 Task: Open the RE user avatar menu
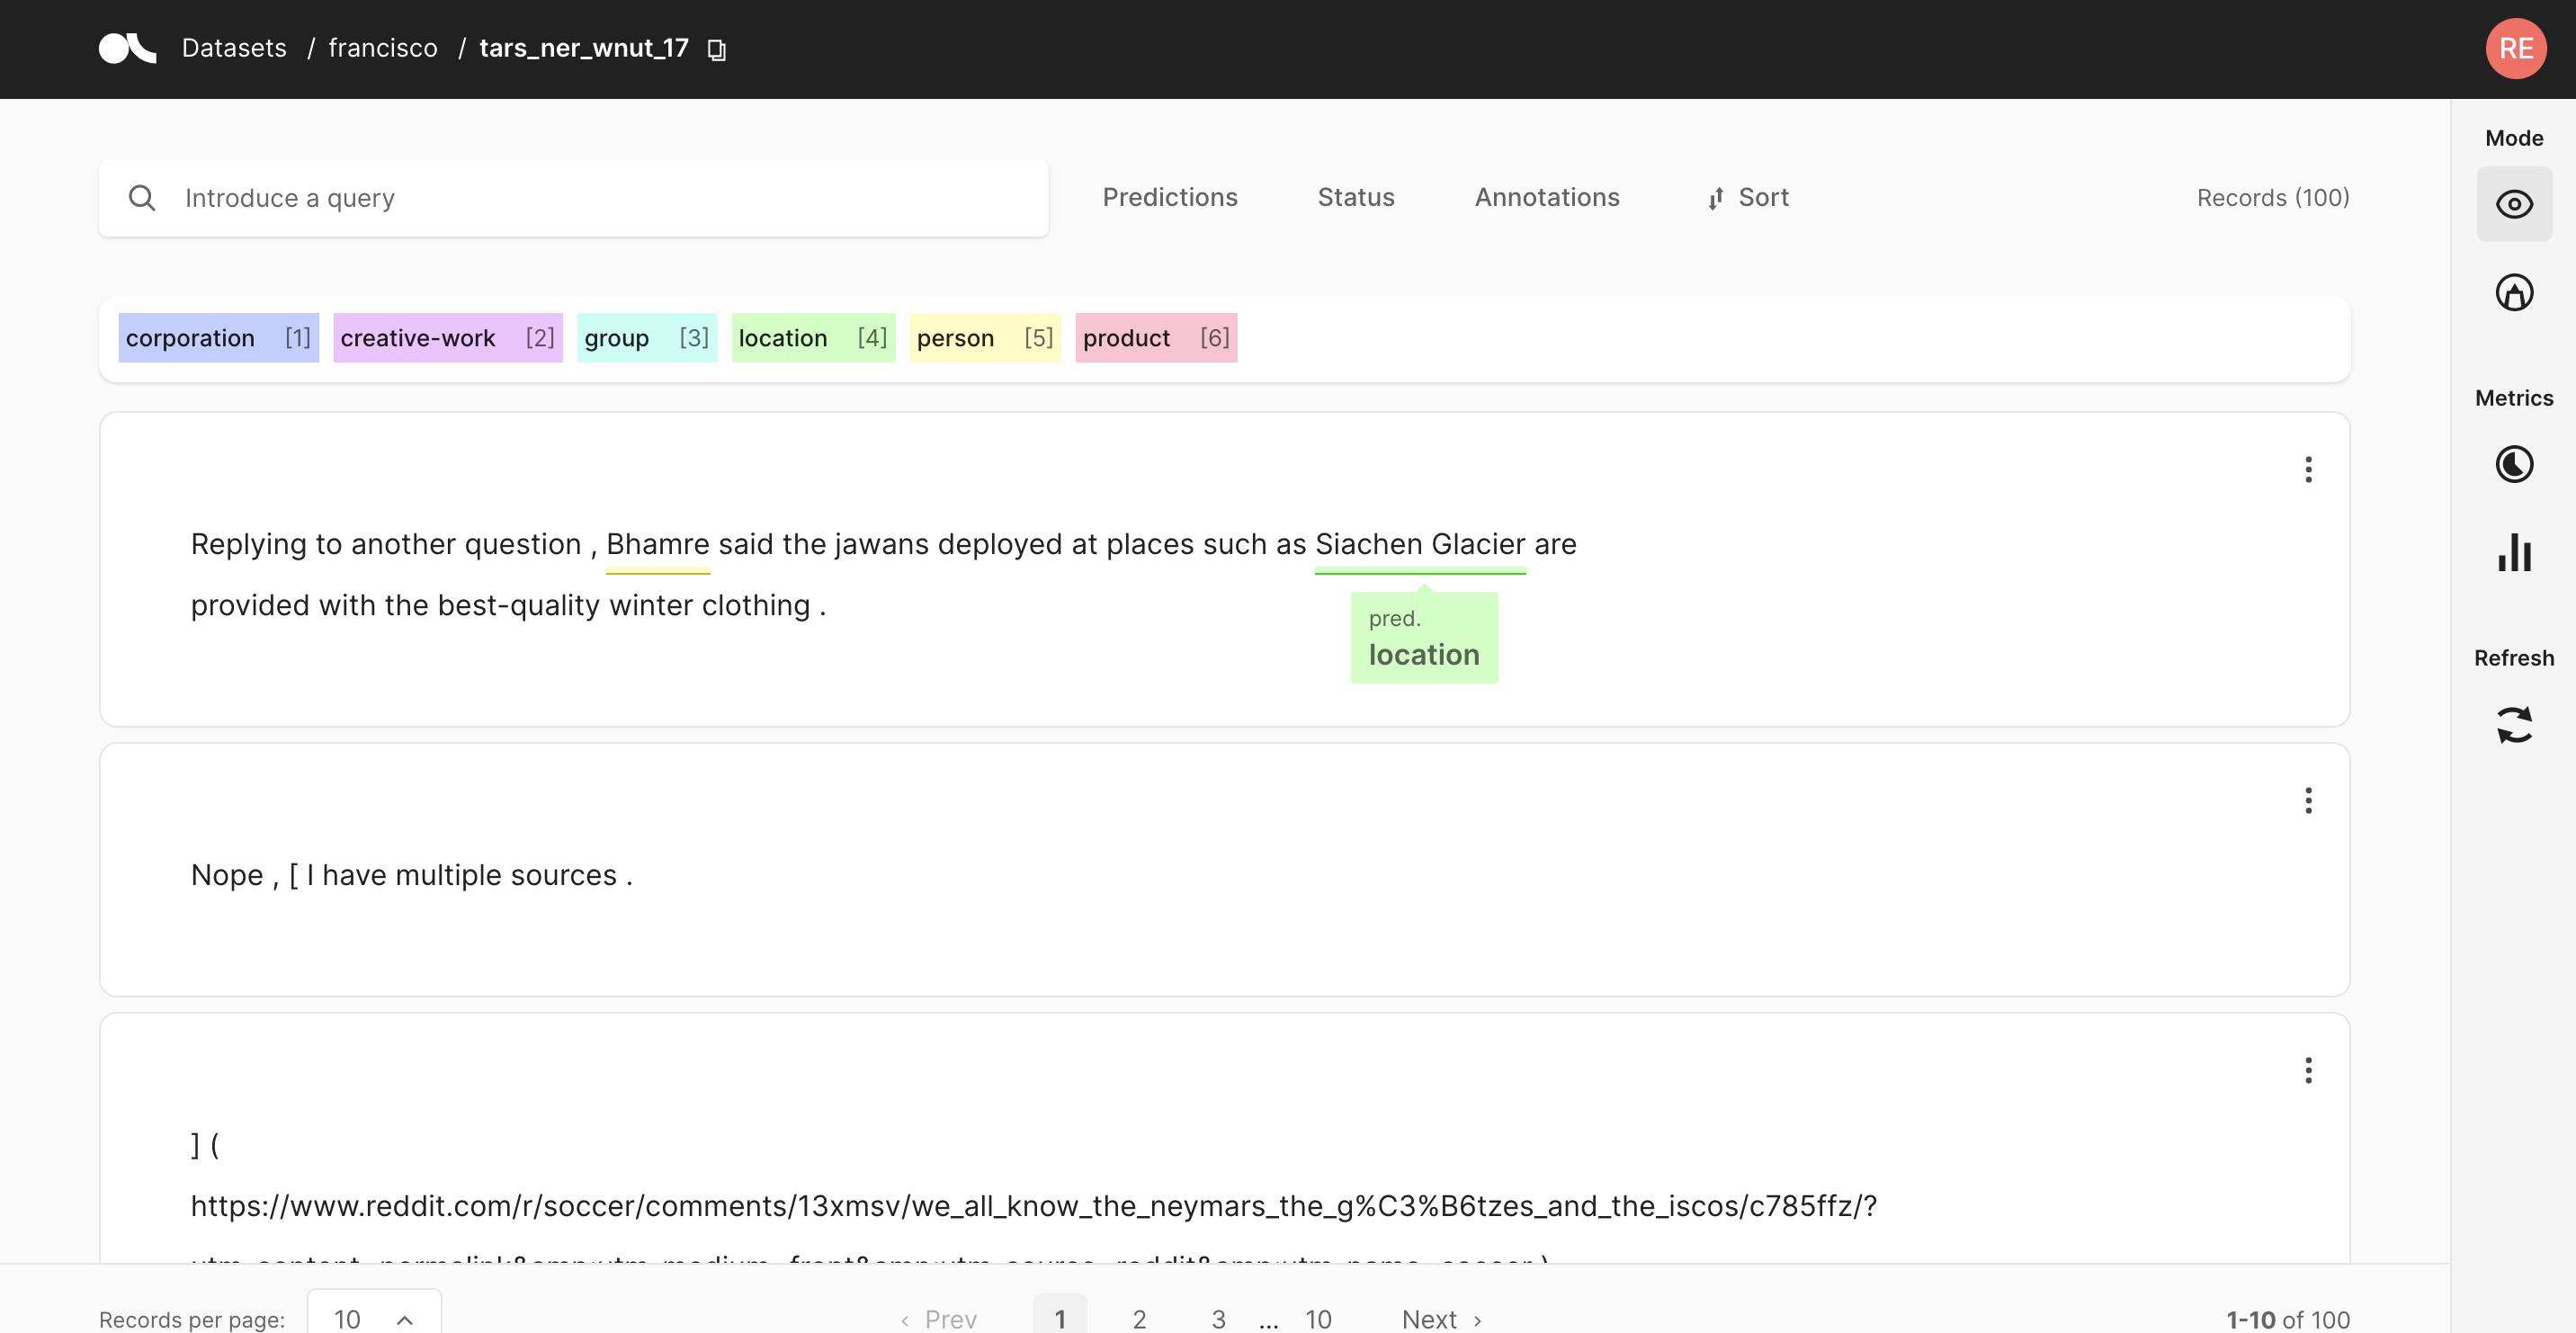pyautogui.click(x=2516, y=48)
